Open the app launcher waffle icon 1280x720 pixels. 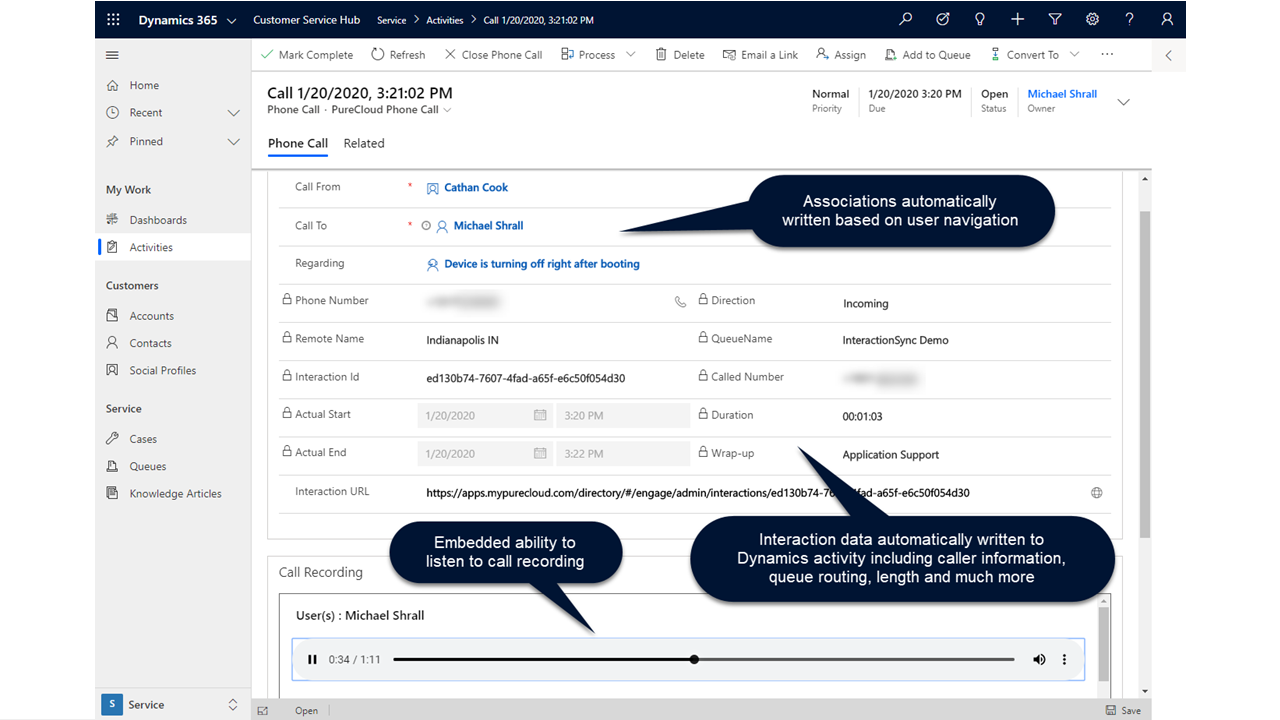113,20
